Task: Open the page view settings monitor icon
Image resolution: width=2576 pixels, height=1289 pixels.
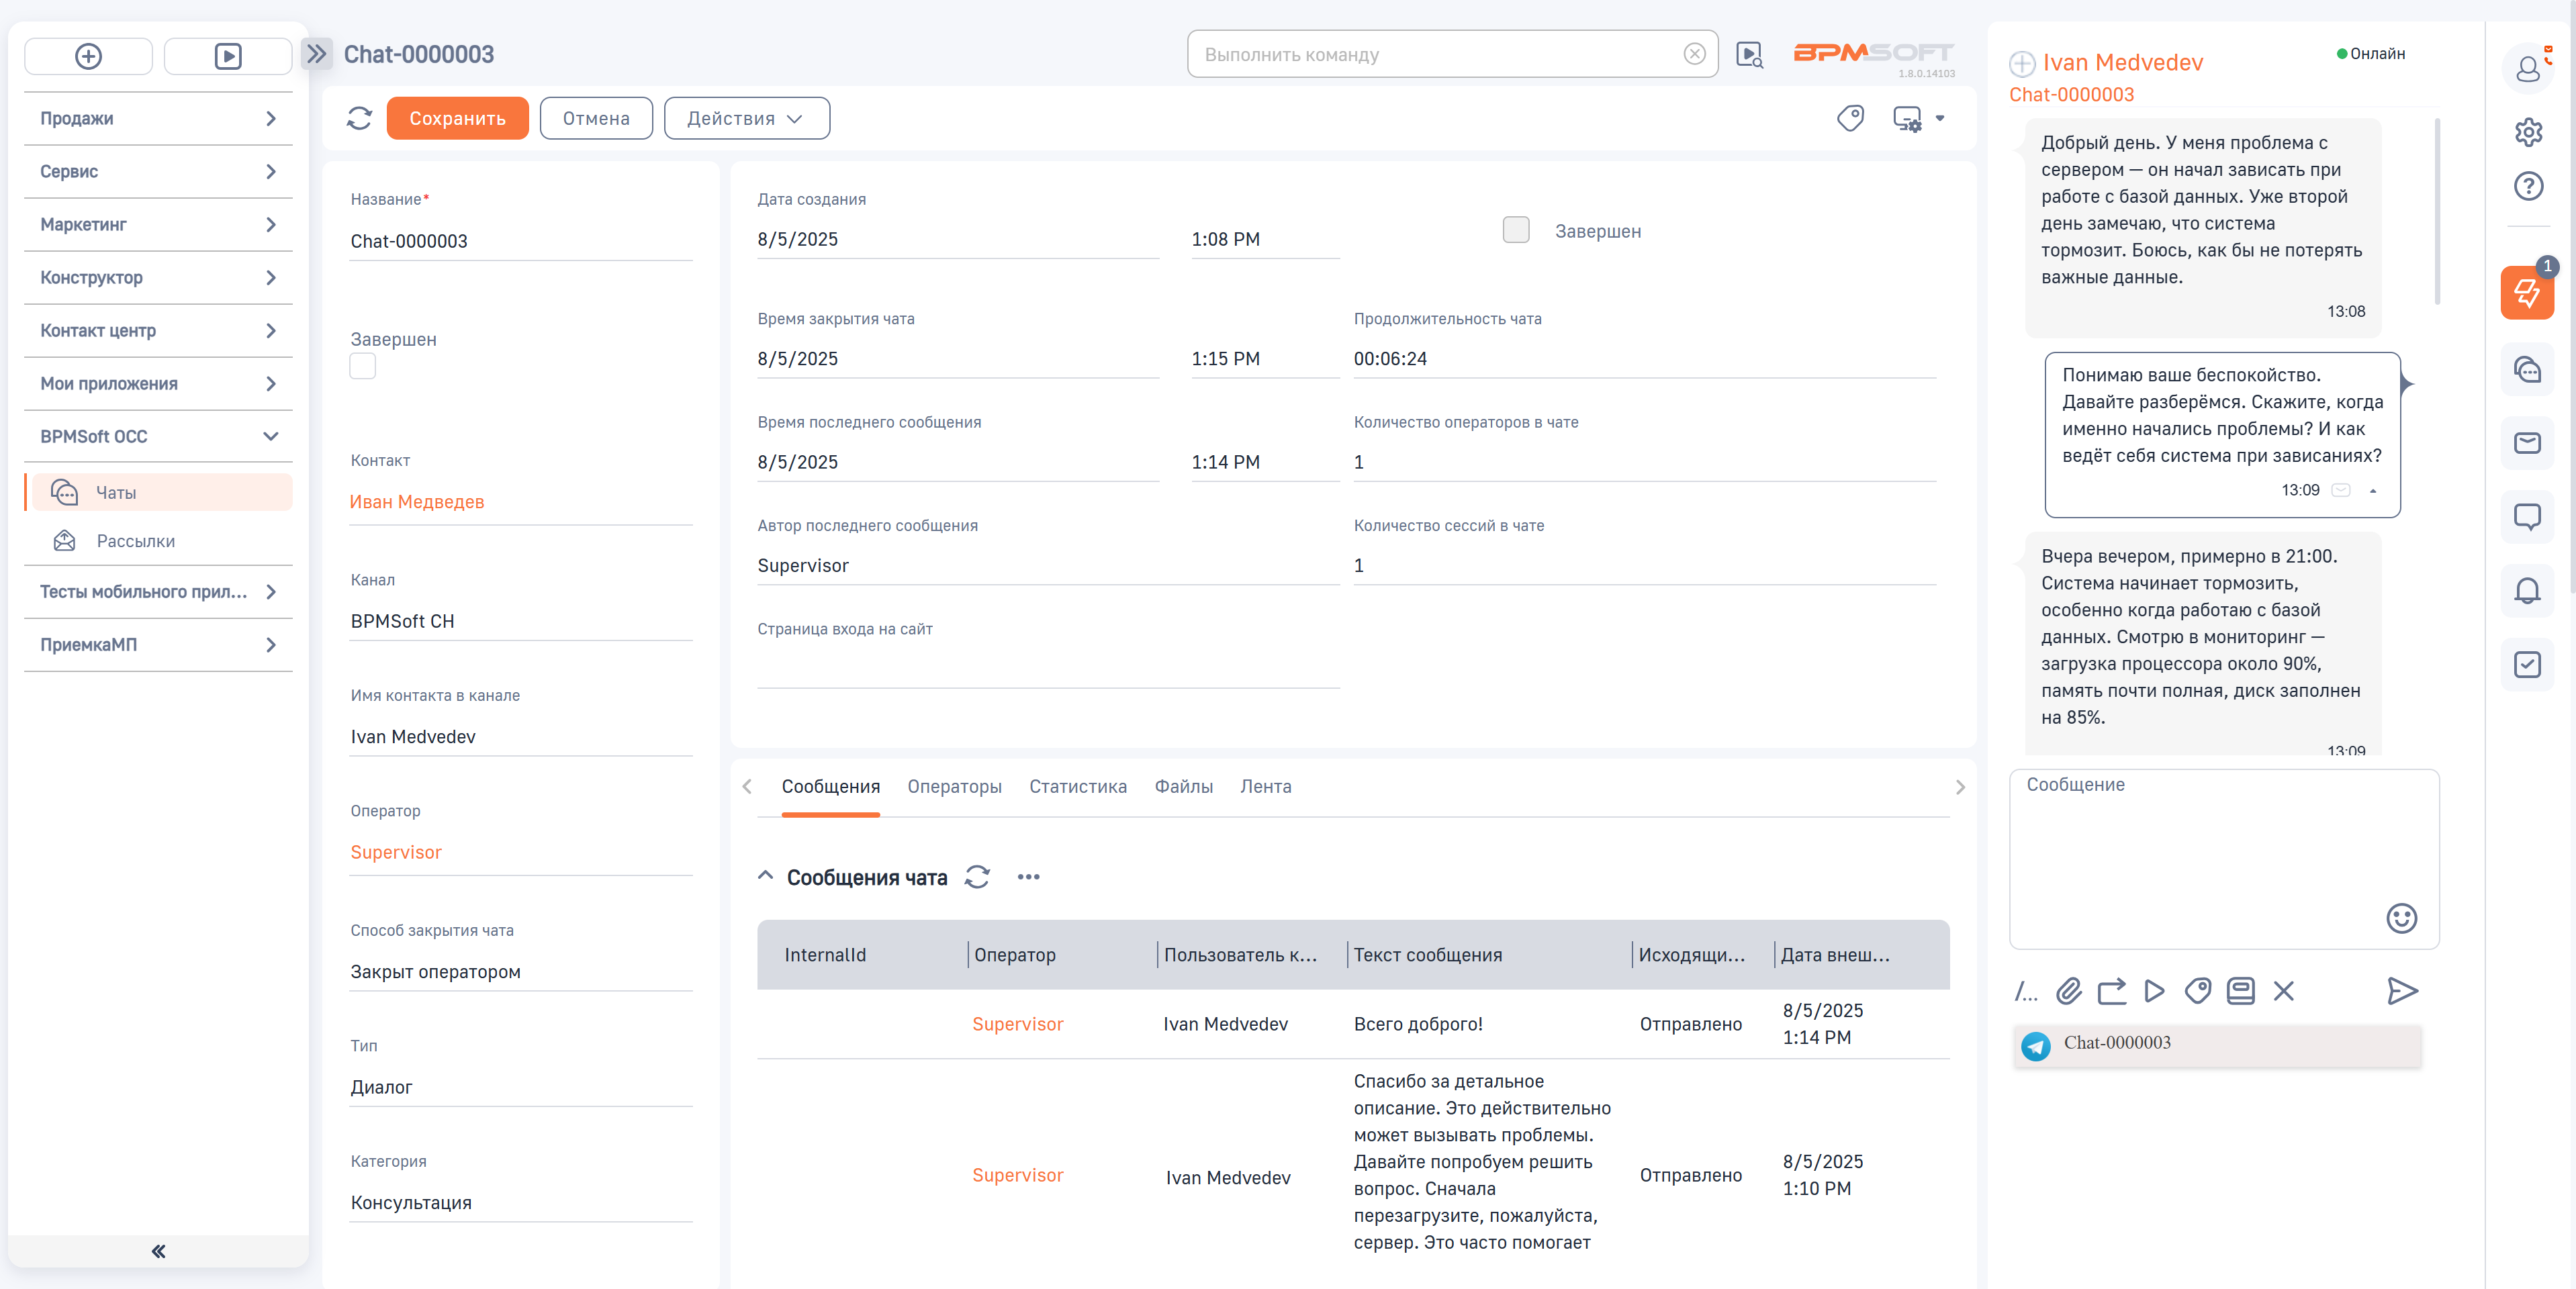Action: point(1907,118)
